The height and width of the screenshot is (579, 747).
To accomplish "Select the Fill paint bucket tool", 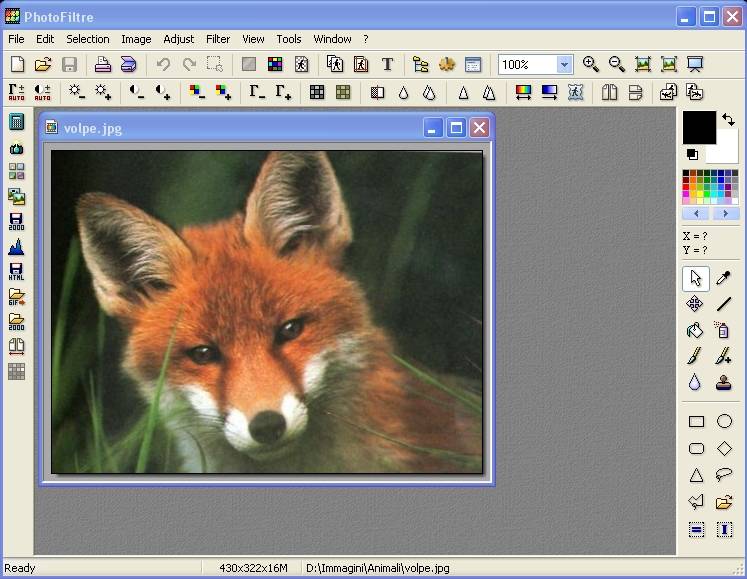I will coord(695,330).
